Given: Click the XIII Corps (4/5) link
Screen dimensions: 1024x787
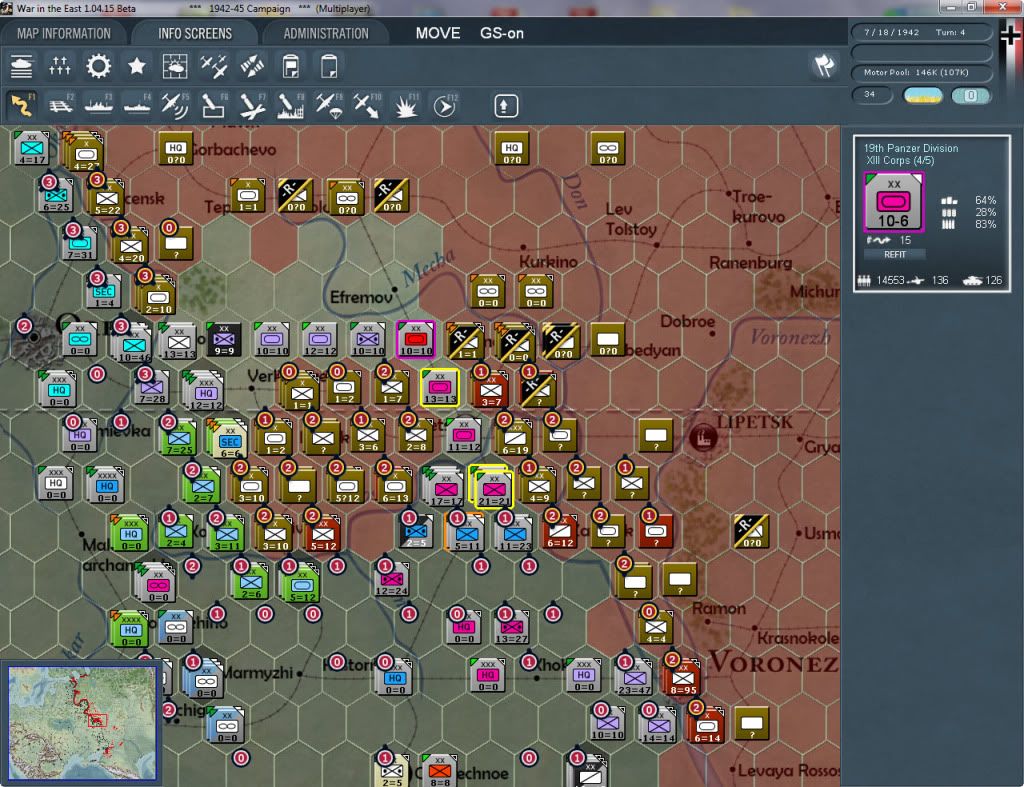Looking at the screenshot, I should click(900, 161).
